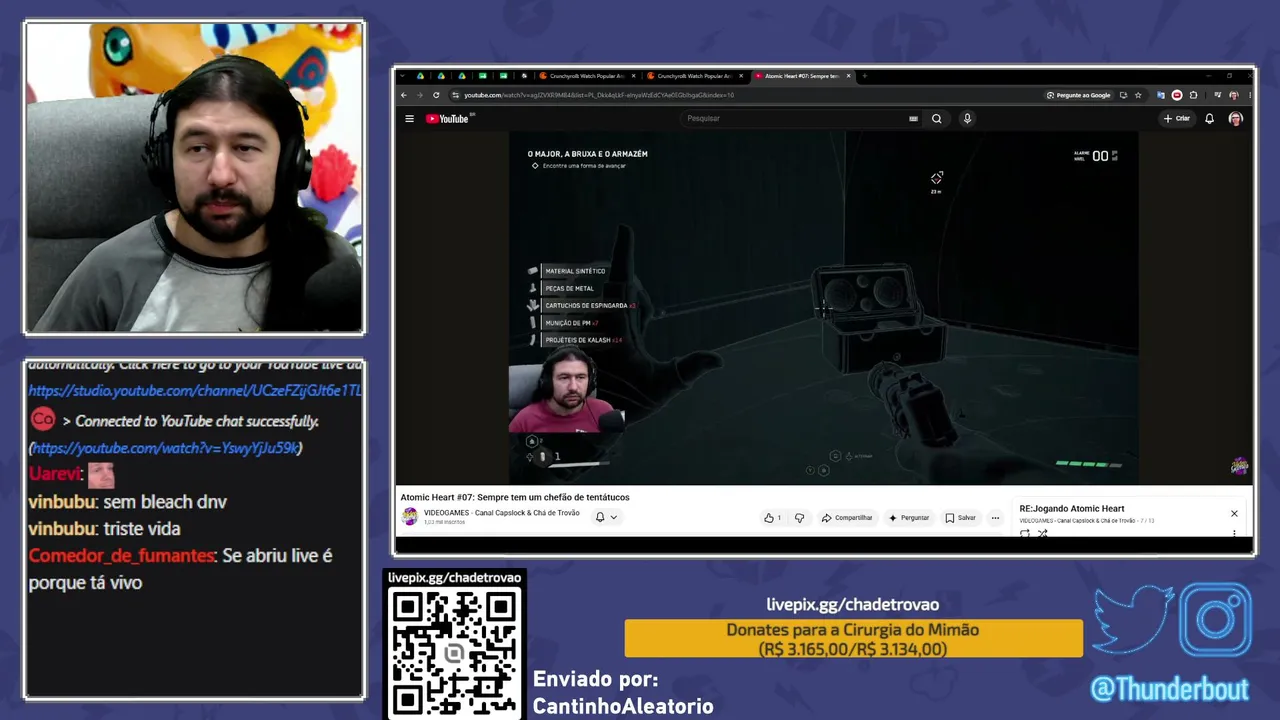The width and height of the screenshot is (1280, 720).
Task: Bookmark this page with the star icon
Action: tap(1138, 95)
